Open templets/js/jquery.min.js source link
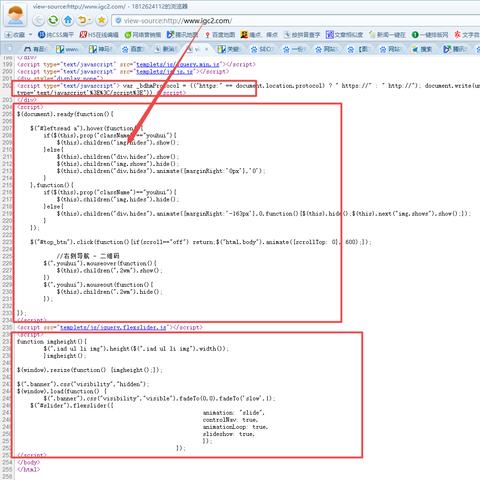The width and height of the screenshot is (480, 480). pos(178,64)
